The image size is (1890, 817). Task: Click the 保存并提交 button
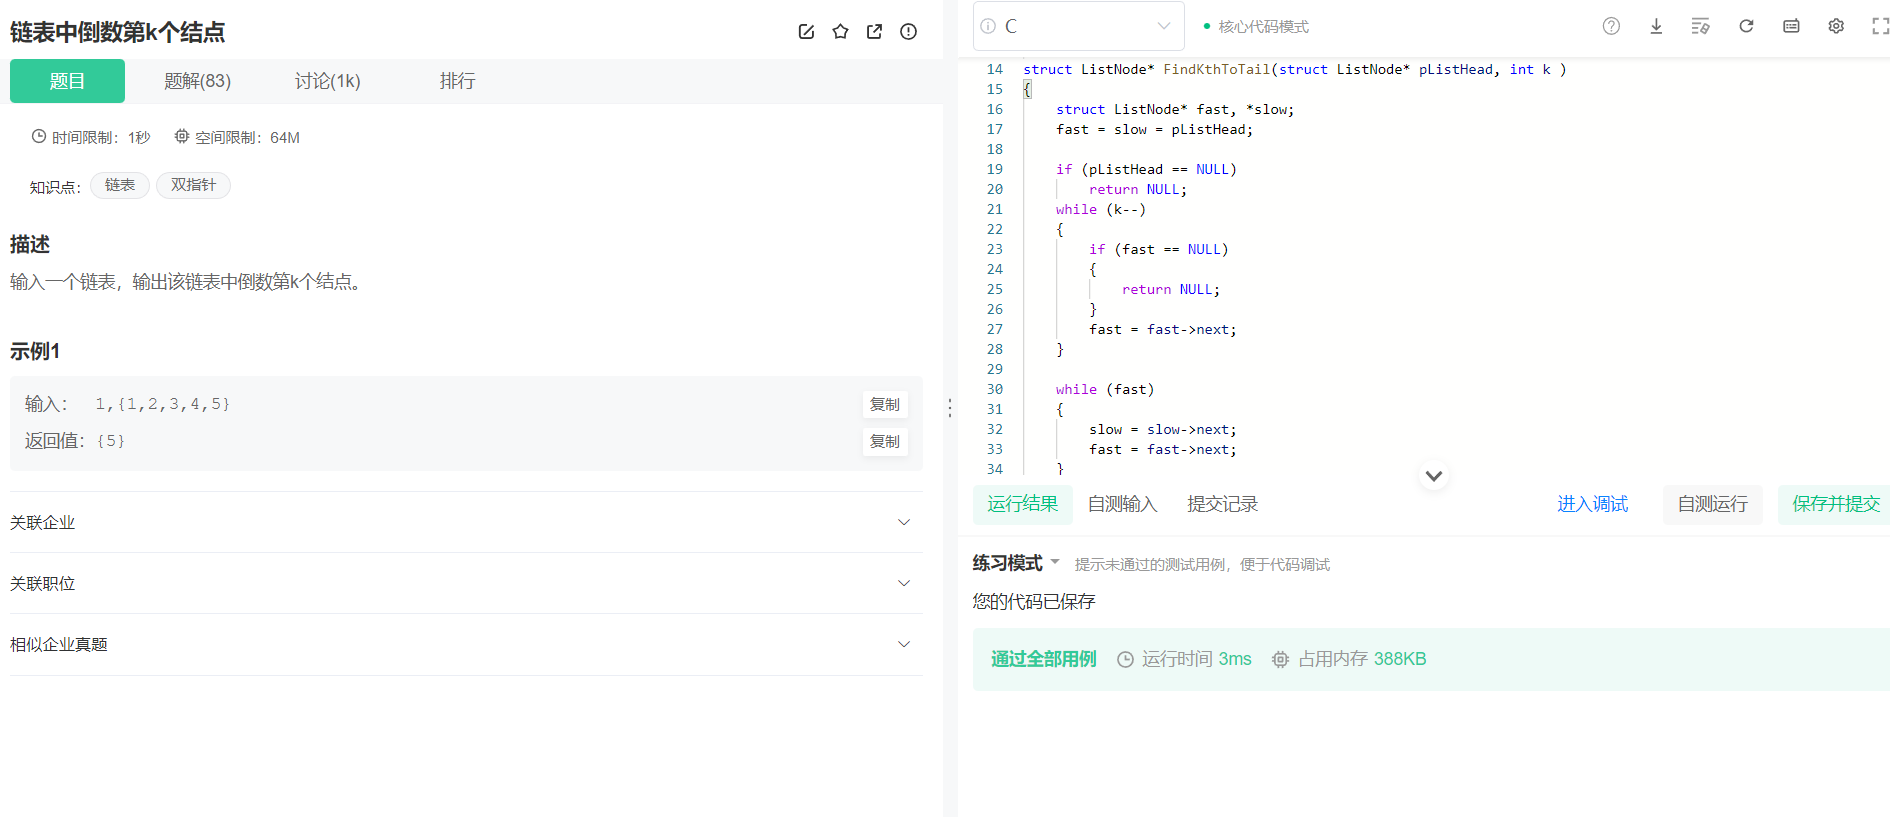[1835, 504]
